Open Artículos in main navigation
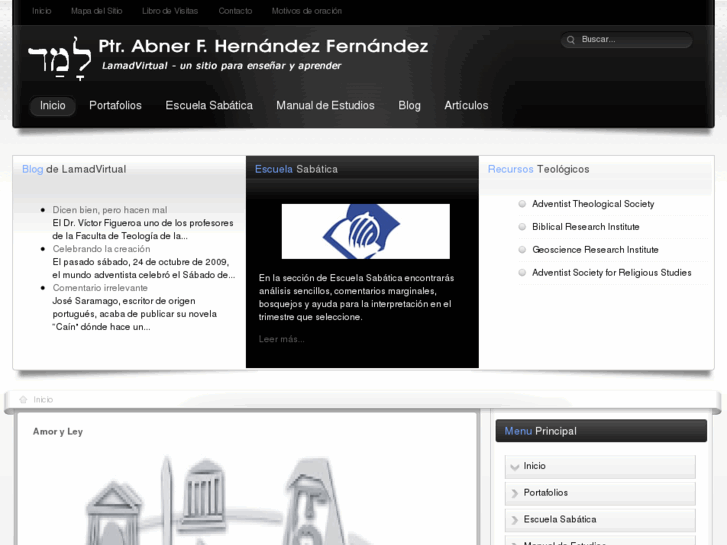The width and height of the screenshot is (727, 545). (x=466, y=106)
